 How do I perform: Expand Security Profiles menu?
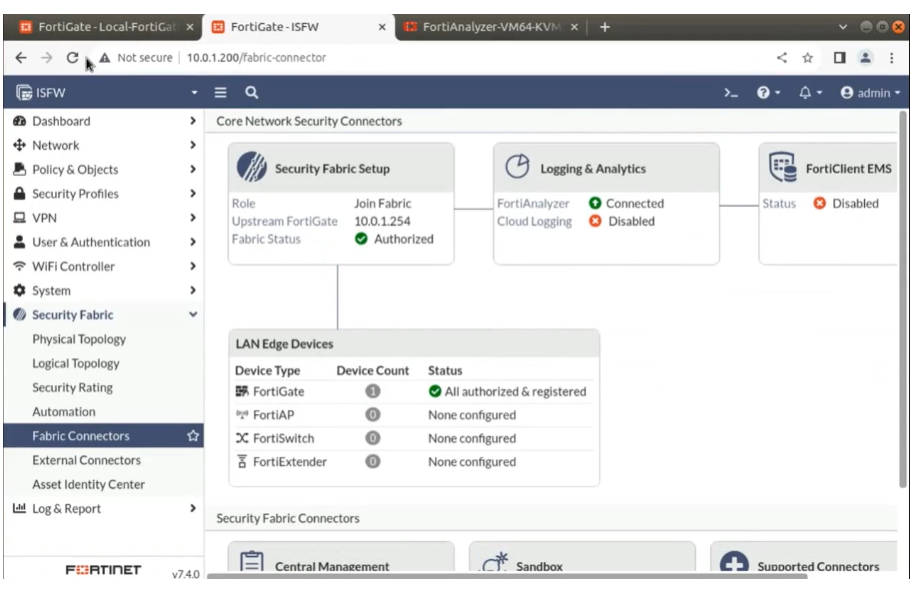click(104, 194)
